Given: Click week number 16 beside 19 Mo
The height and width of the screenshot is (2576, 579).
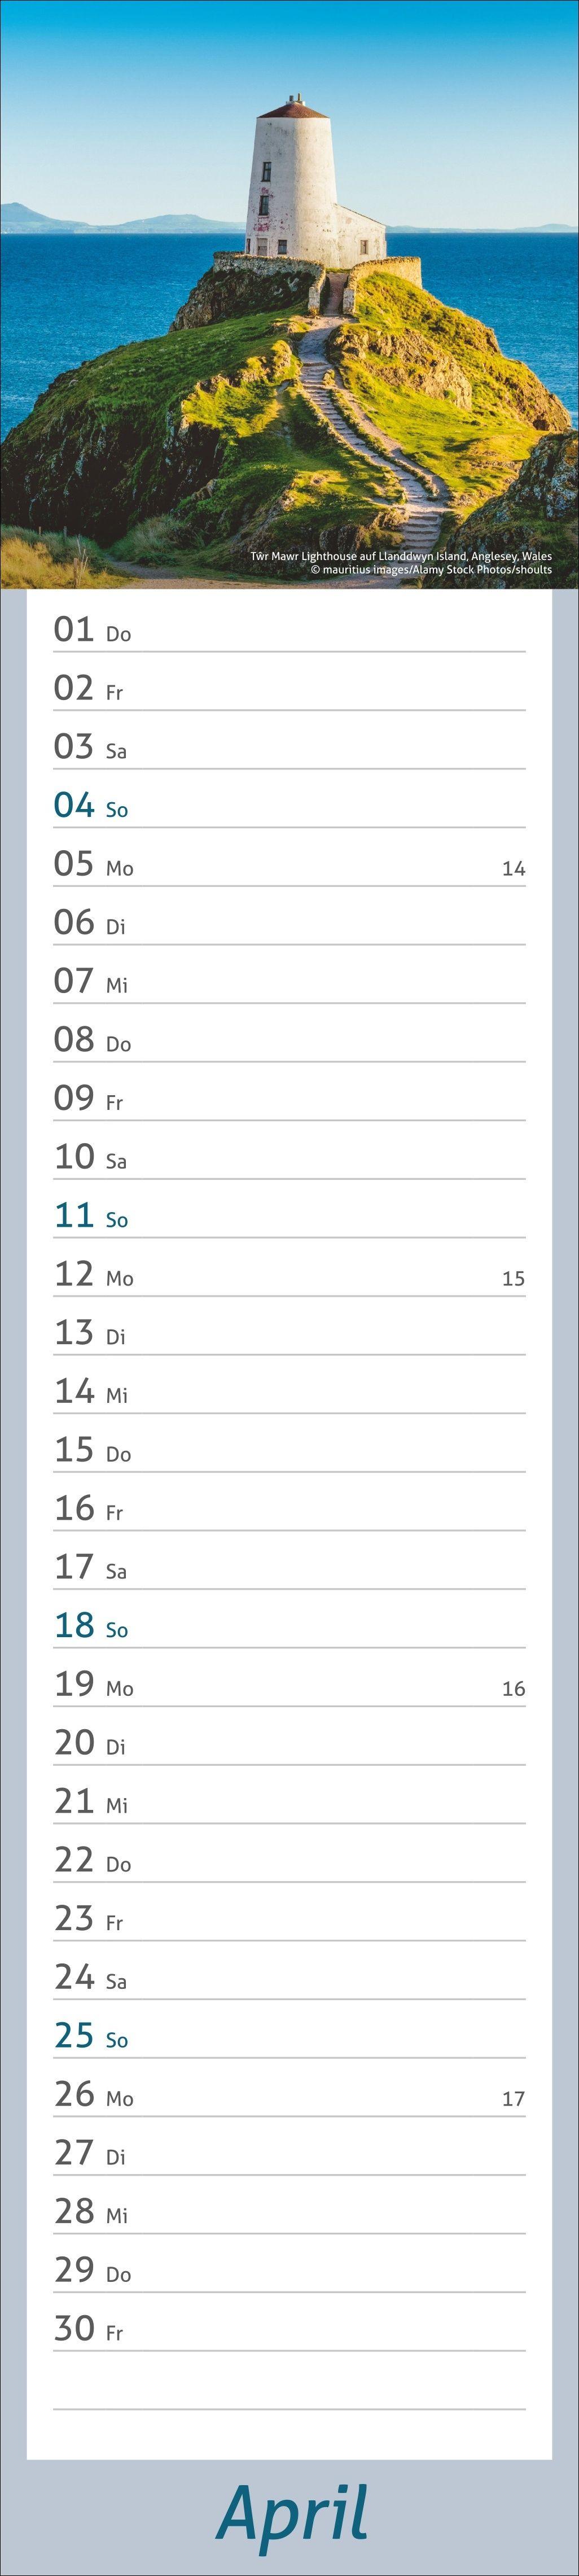Looking at the screenshot, I should tap(513, 1689).
